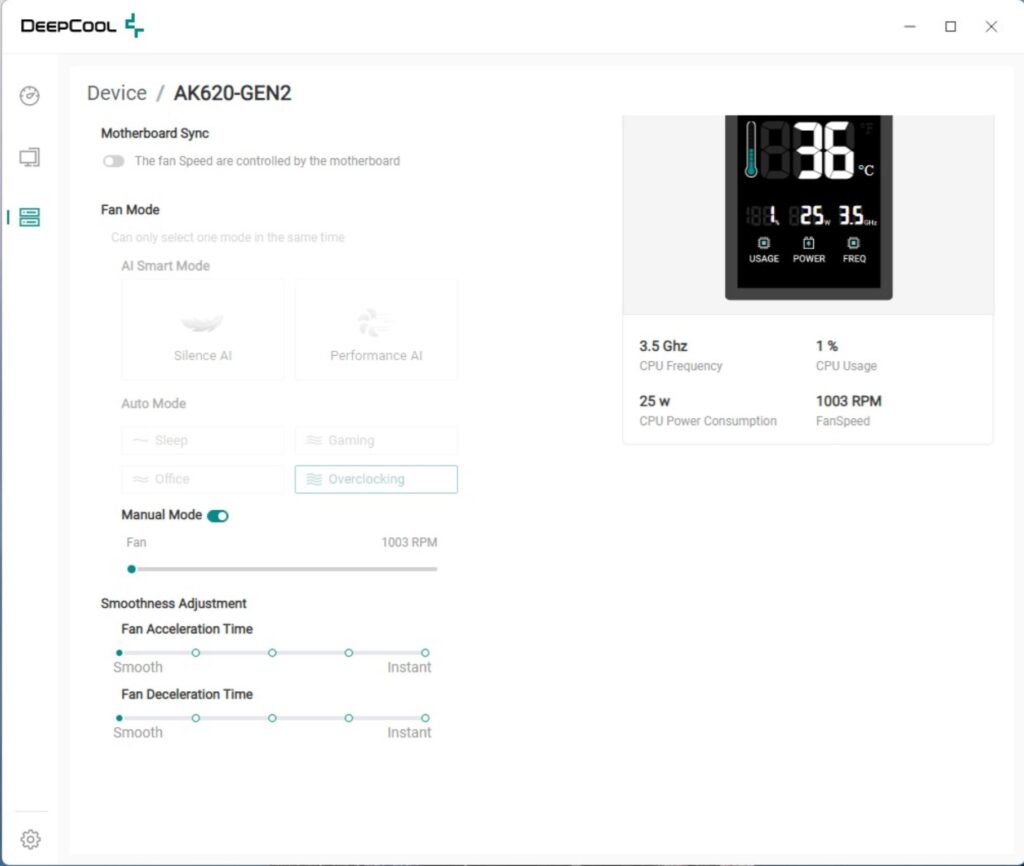Click the Gaming wave icon
This screenshot has width=1024, height=866.
point(314,440)
